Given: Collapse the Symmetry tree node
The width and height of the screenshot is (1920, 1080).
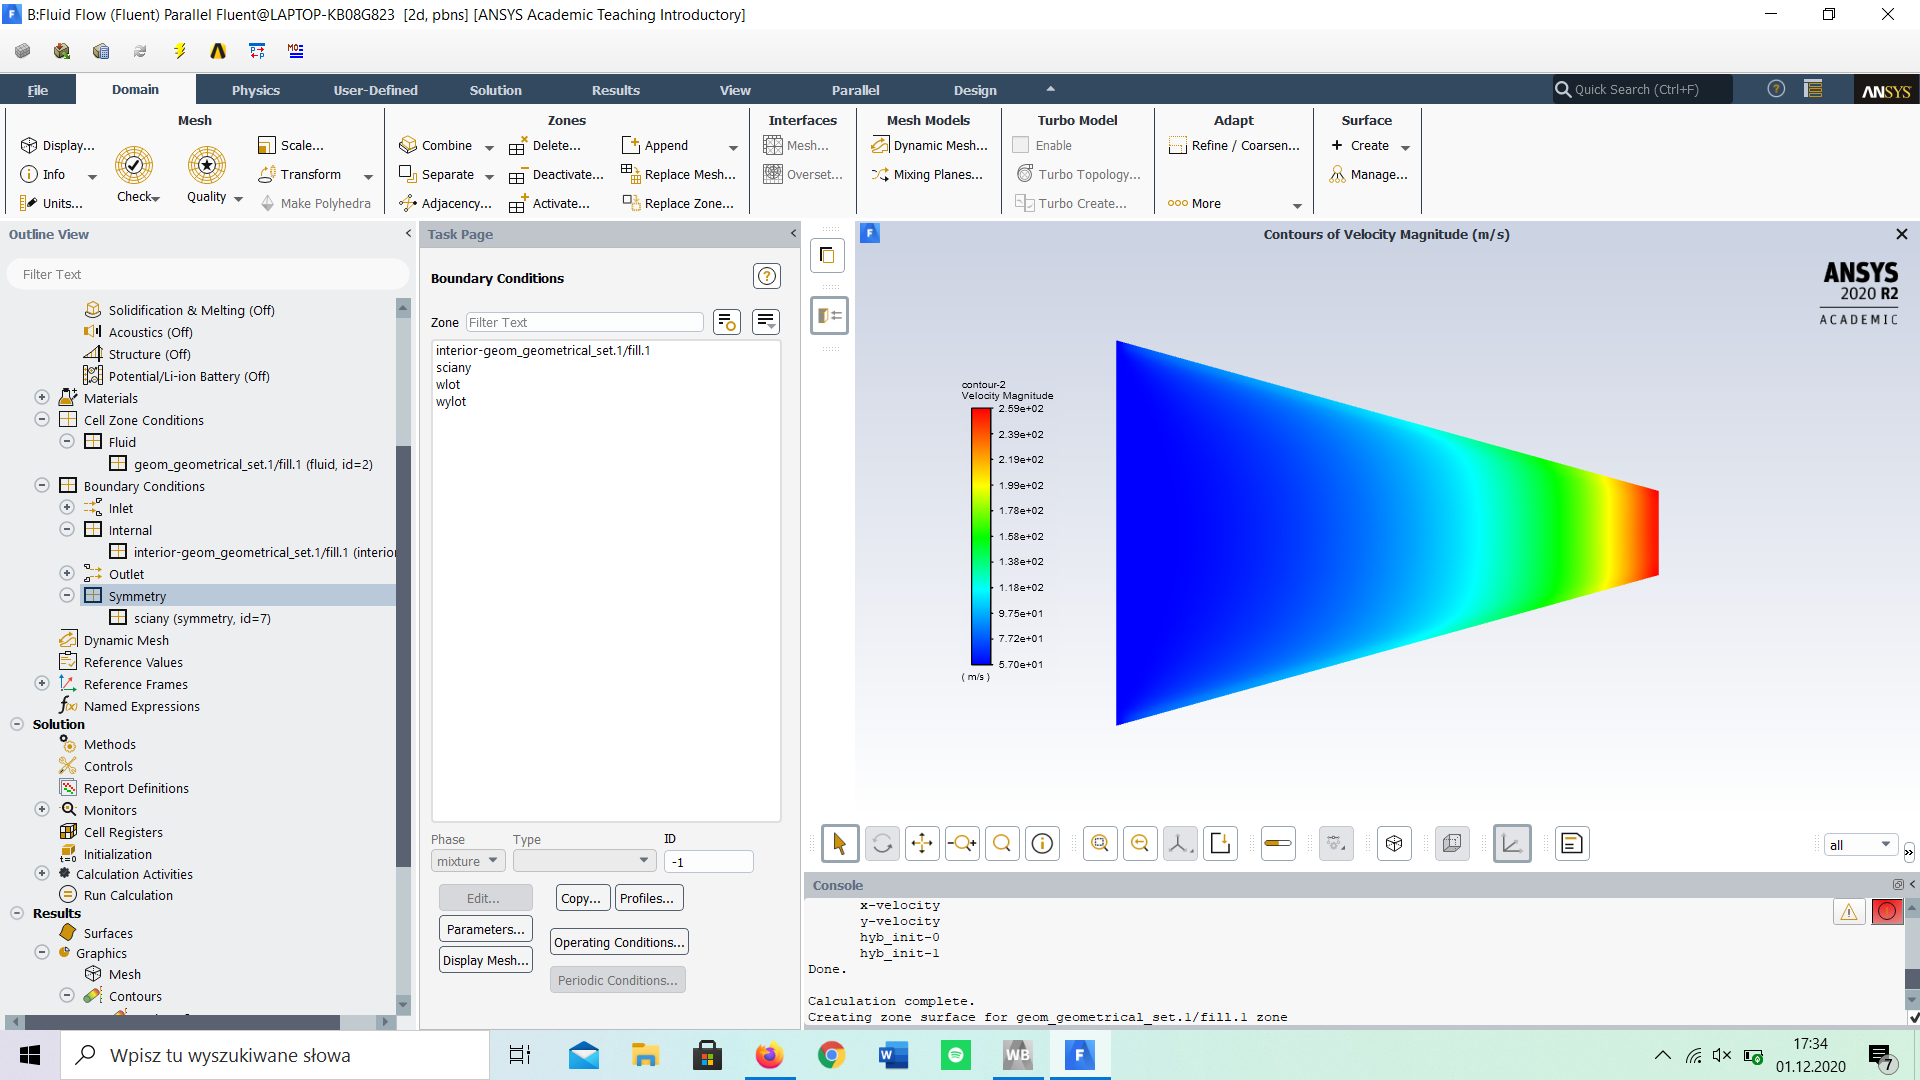Looking at the screenshot, I should tap(67, 596).
